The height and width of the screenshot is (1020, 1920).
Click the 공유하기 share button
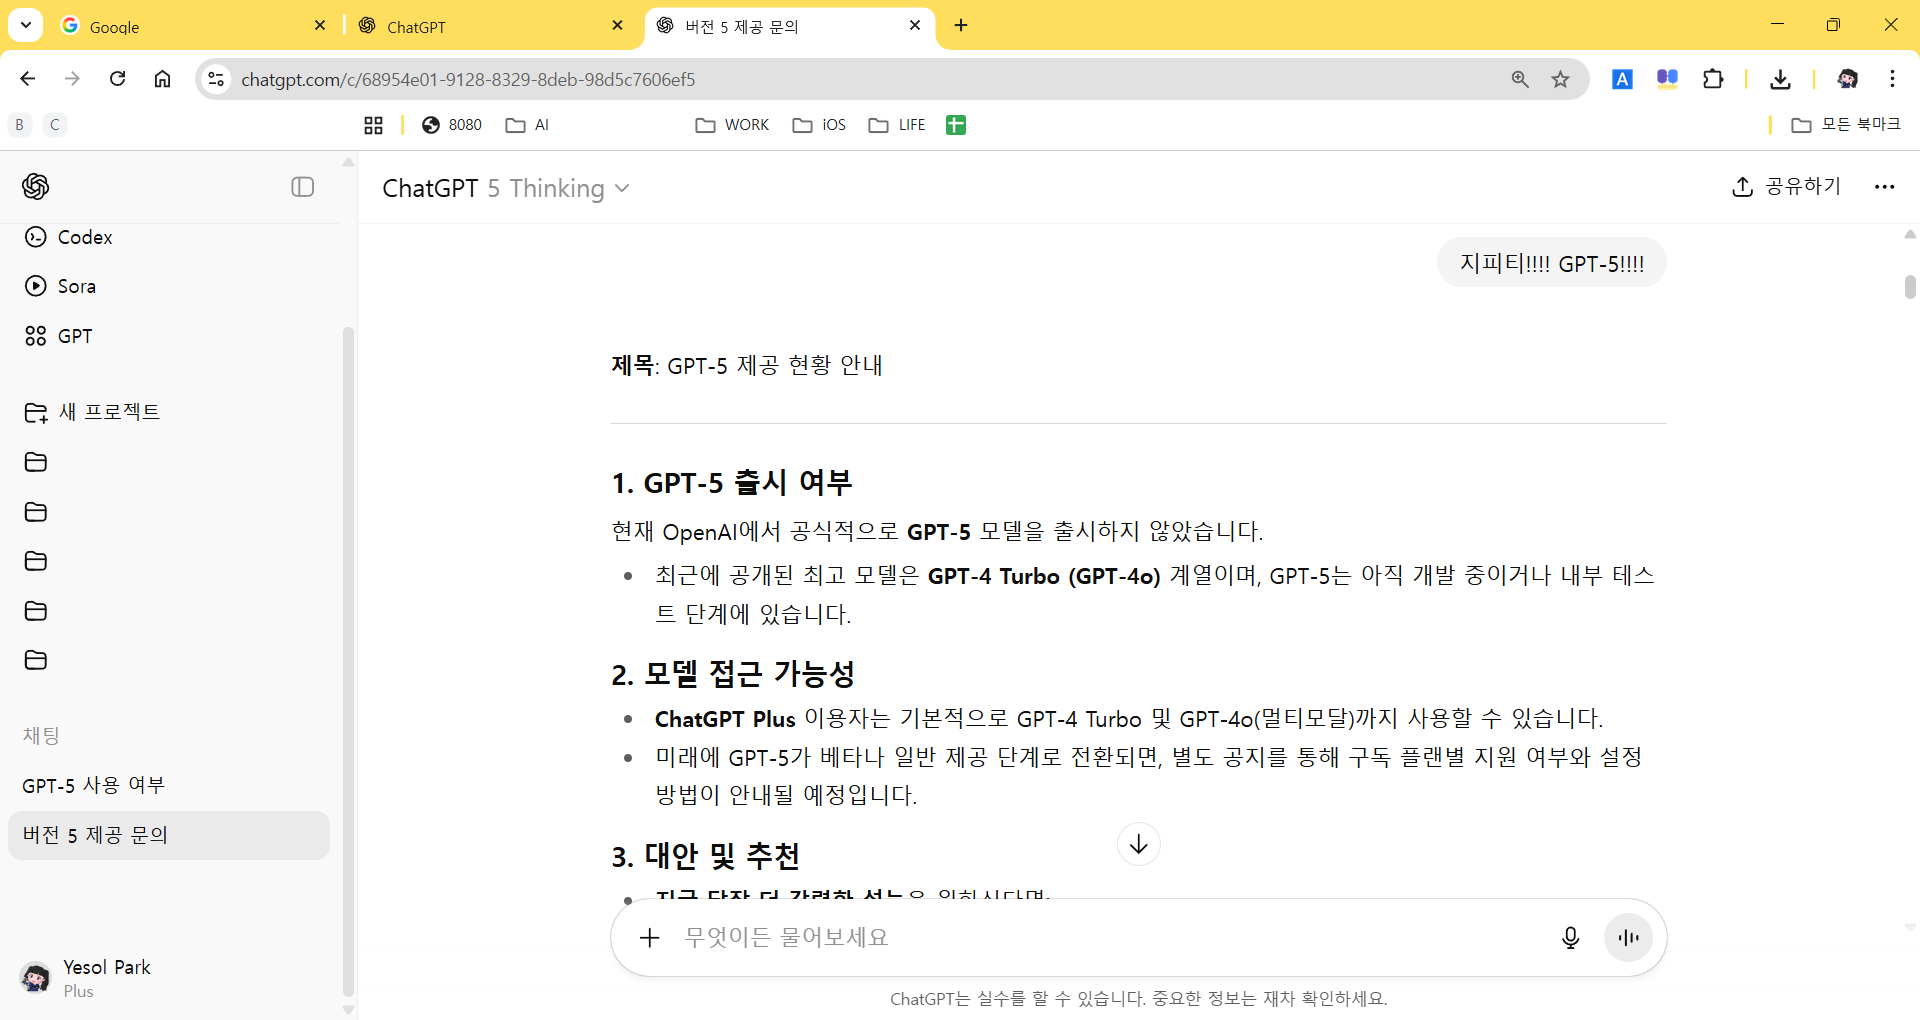point(1786,186)
